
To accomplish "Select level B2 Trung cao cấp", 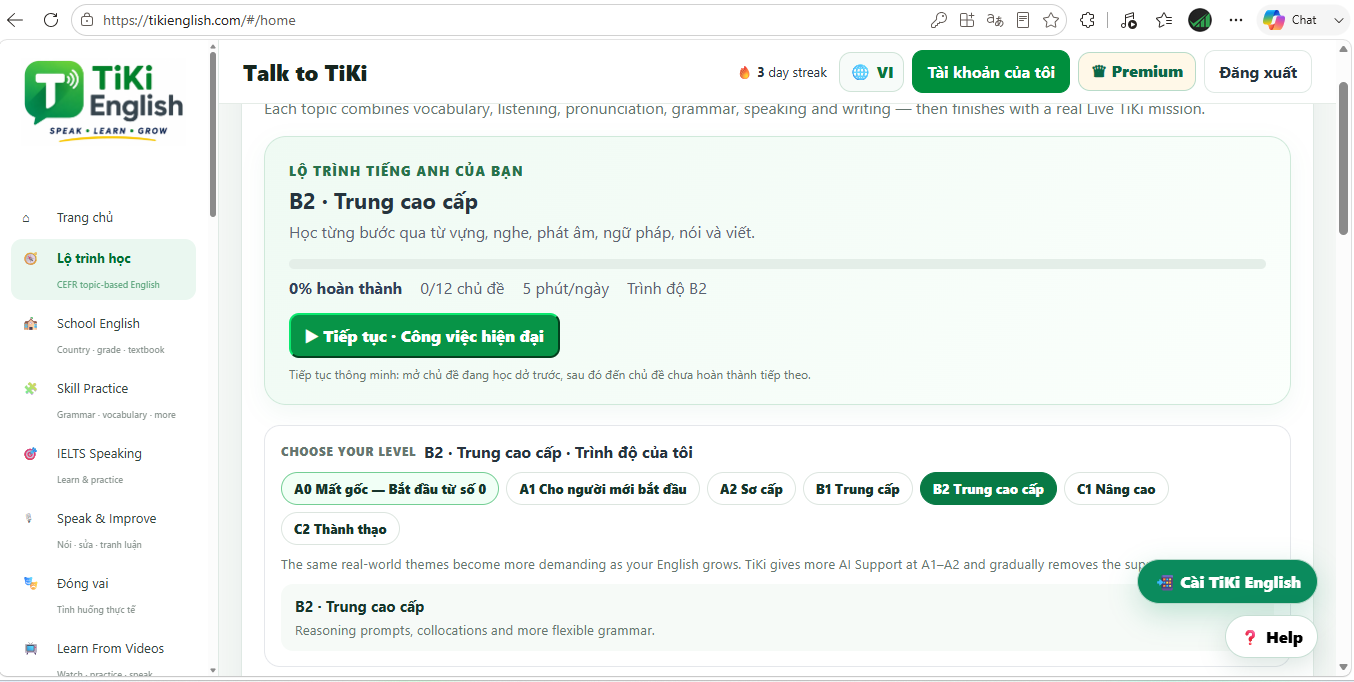I will 988,489.
